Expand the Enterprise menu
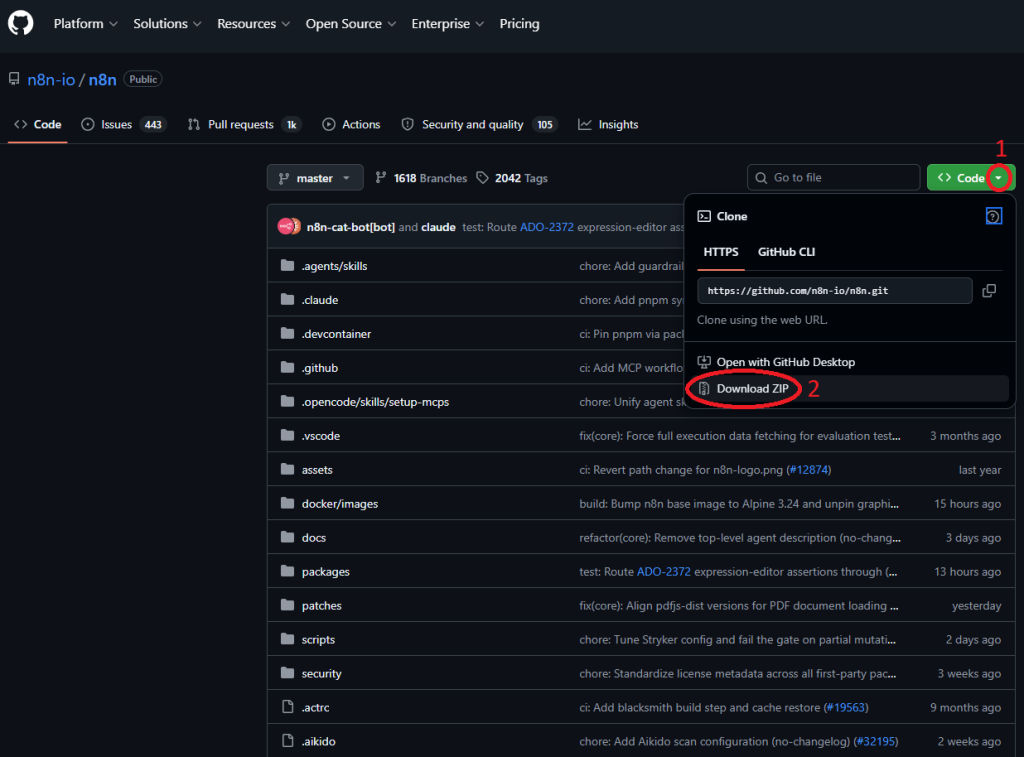Image resolution: width=1024 pixels, height=757 pixels. (447, 24)
